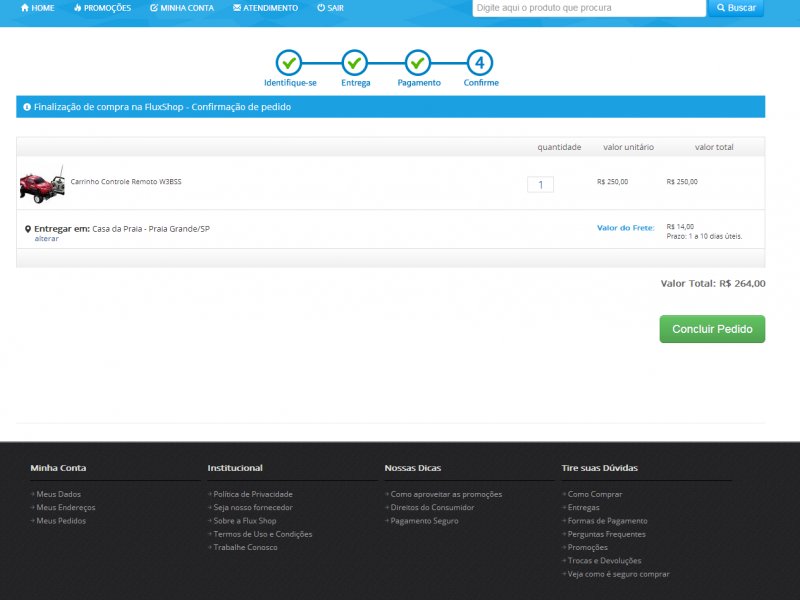The height and width of the screenshot is (600, 800).
Task: Click product name Carrinho Controle Remoto W3BSS
Action: (x=126, y=182)
